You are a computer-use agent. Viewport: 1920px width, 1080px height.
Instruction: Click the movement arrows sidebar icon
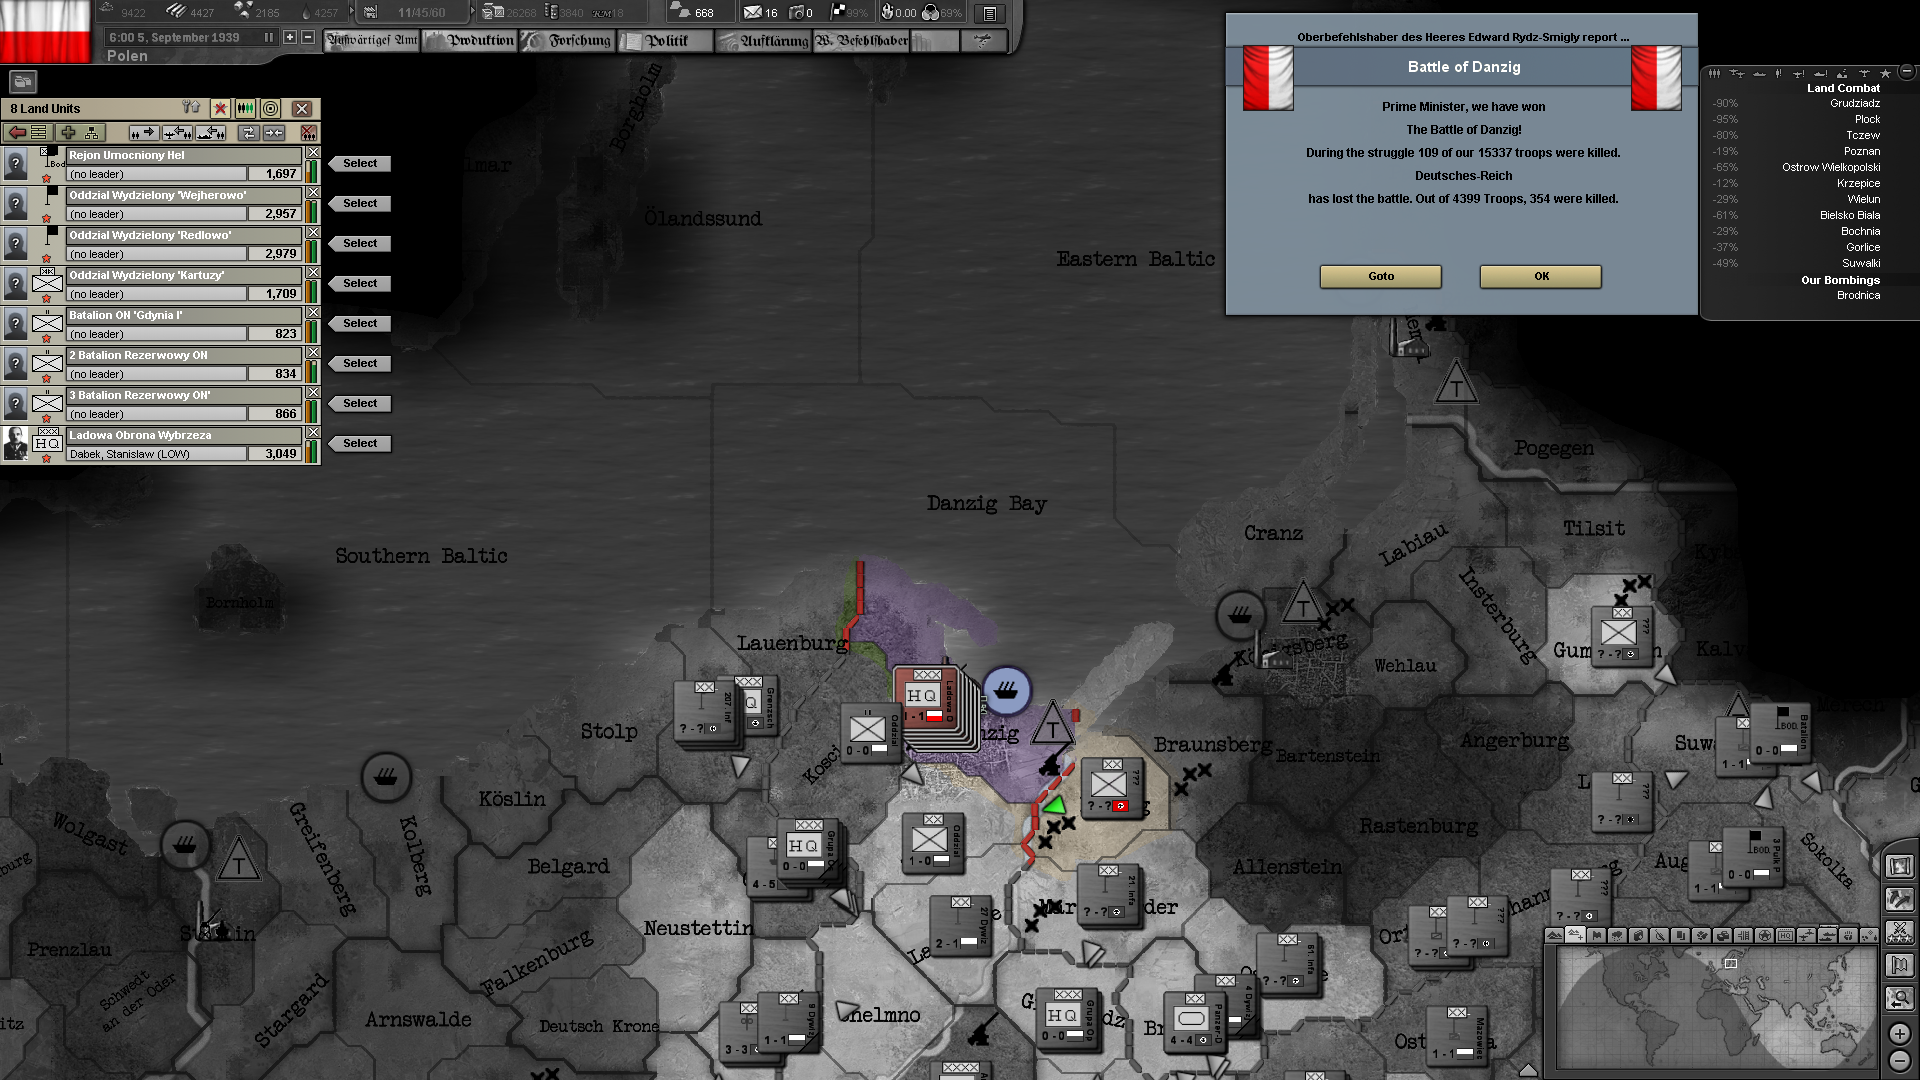[1899, 899]
